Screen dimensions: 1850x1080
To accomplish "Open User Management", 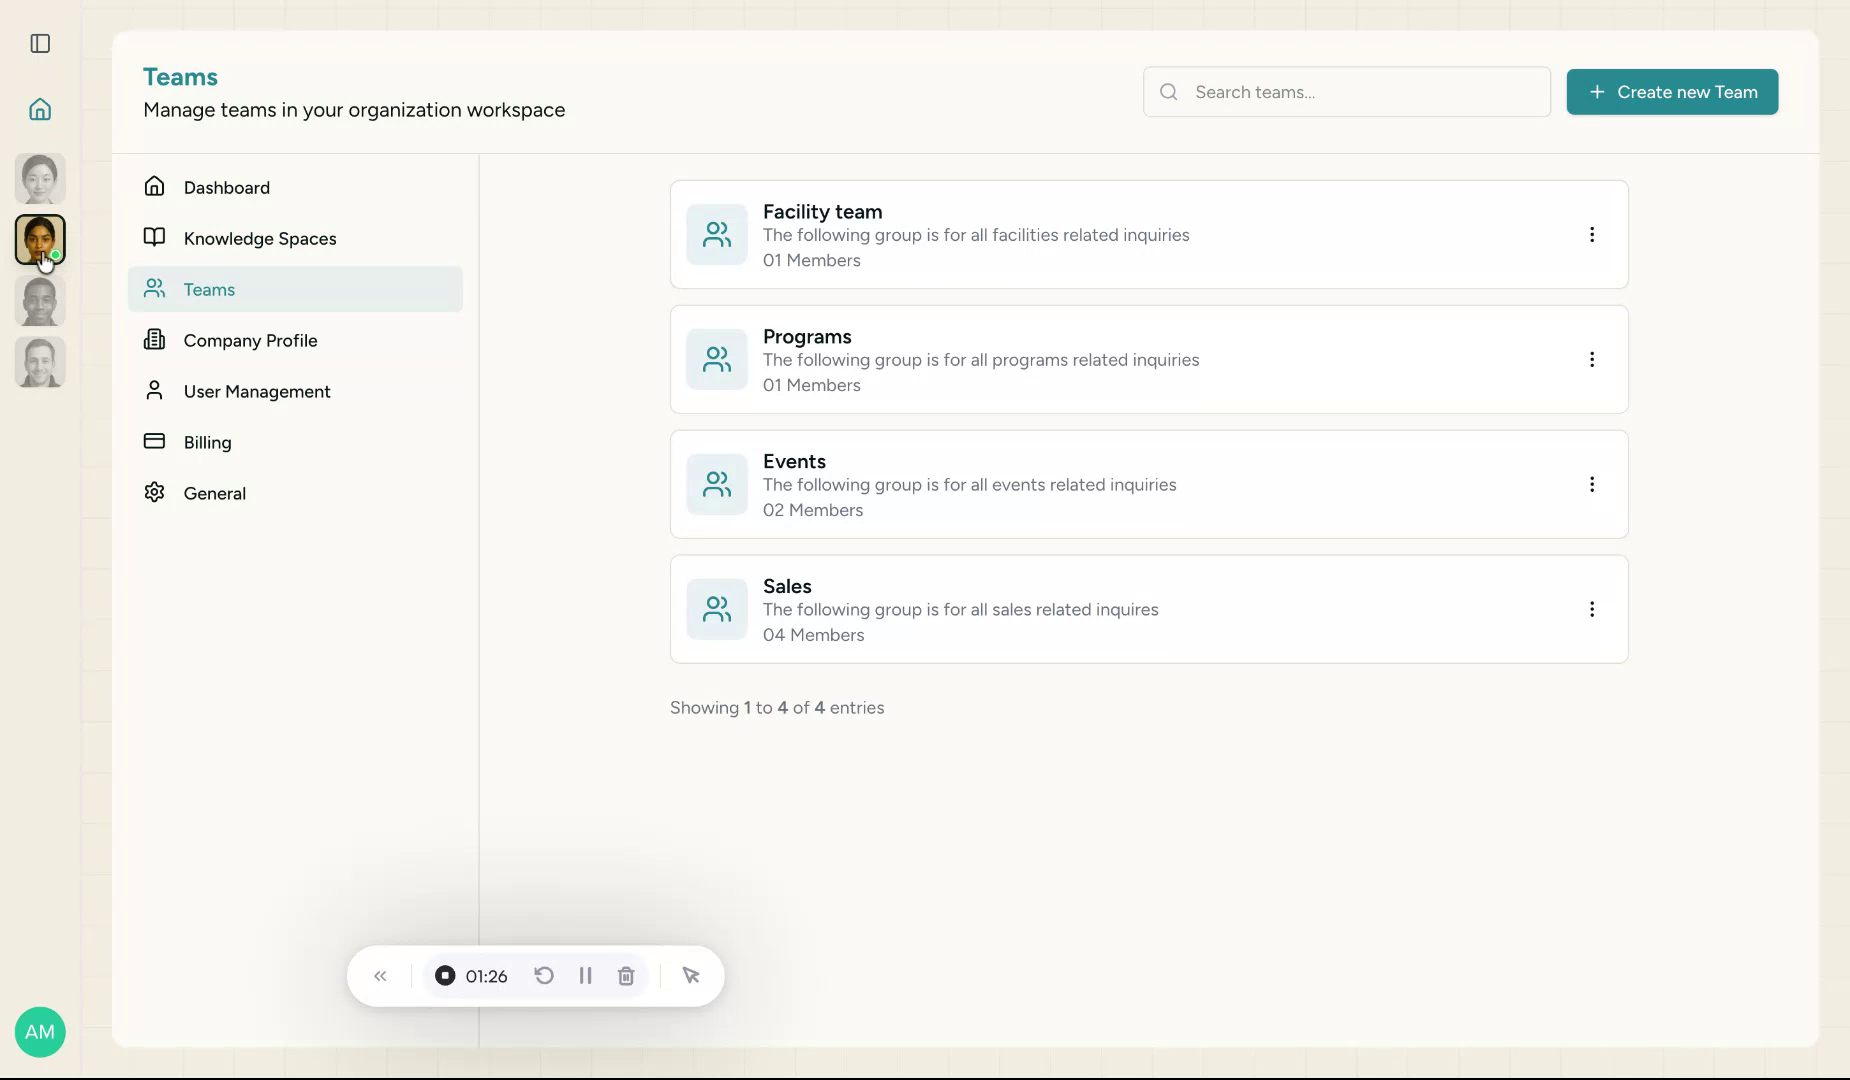I will [x=256, y=391].
